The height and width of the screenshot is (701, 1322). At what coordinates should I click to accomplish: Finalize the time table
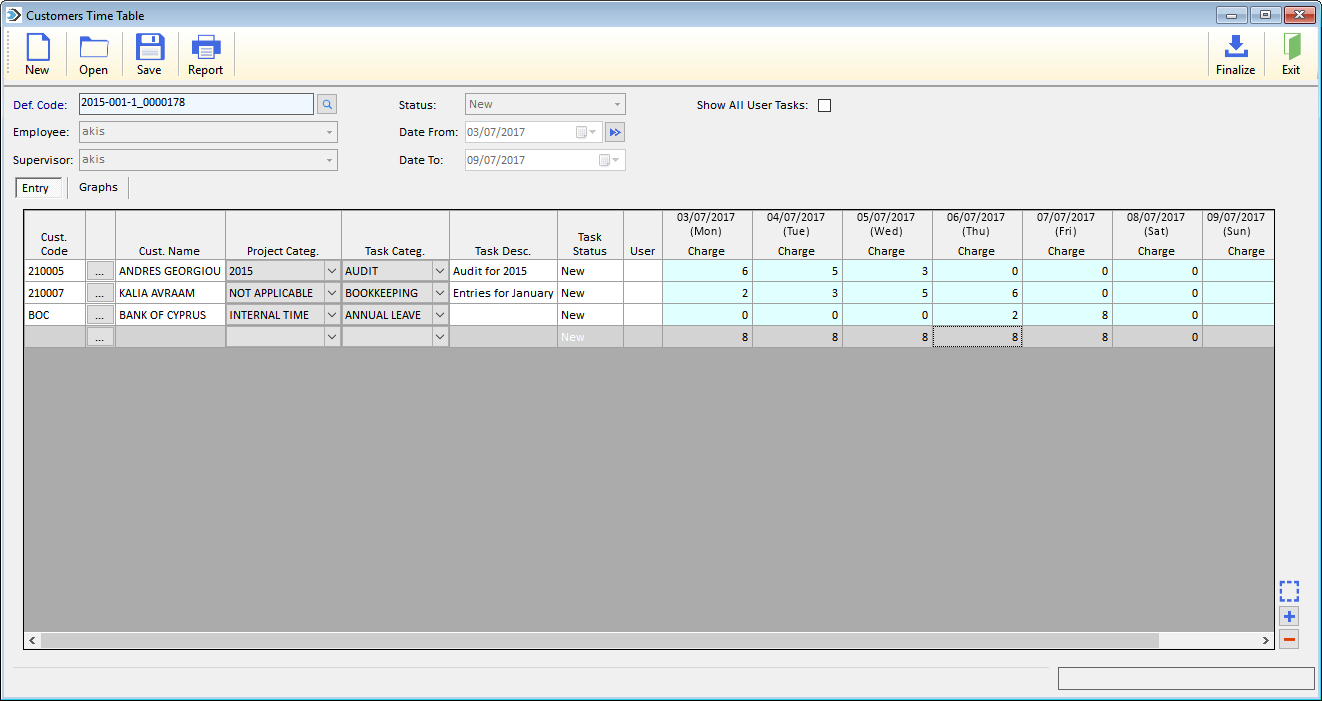coord(1235,53)
